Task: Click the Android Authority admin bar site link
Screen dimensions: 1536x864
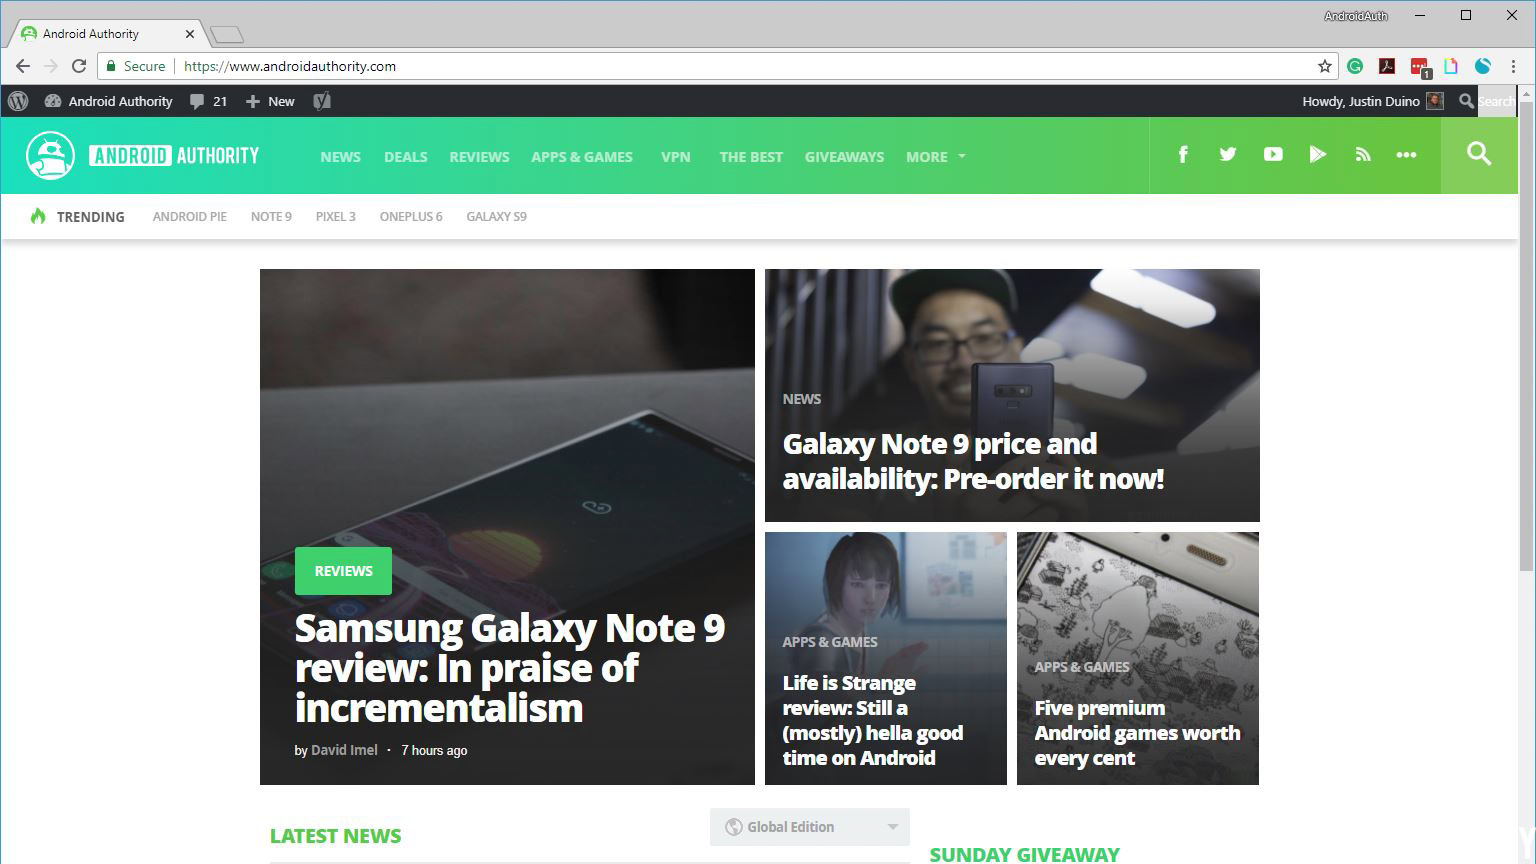Action: (109, 101)
